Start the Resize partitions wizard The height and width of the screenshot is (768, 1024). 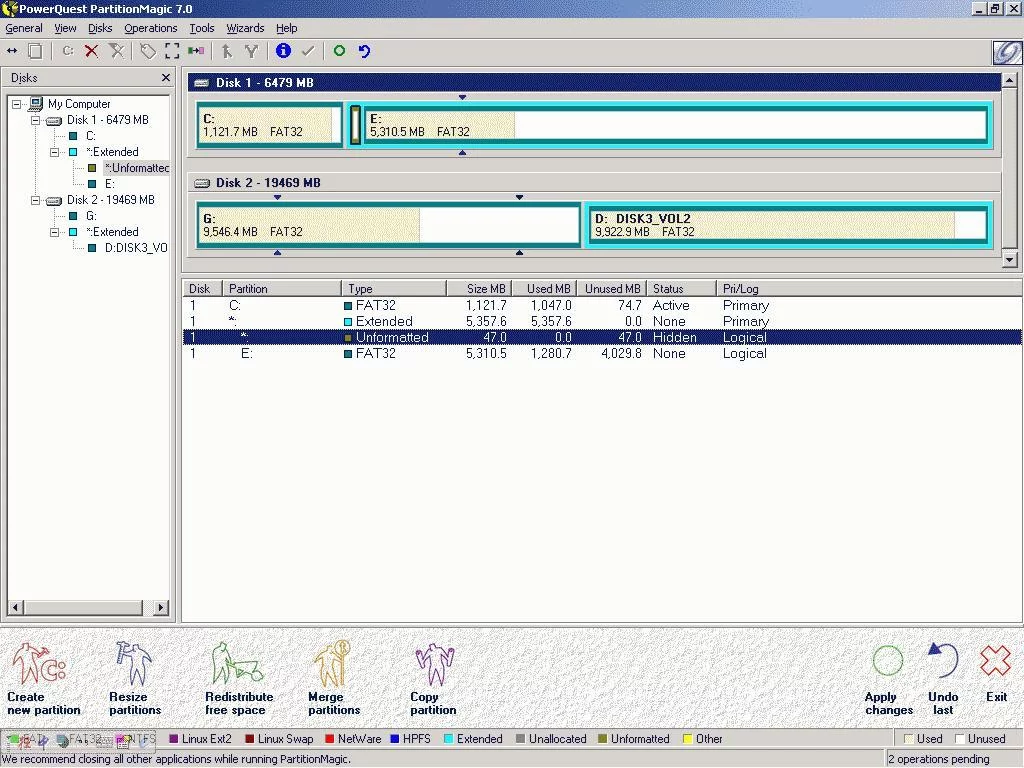click(135, 679)
